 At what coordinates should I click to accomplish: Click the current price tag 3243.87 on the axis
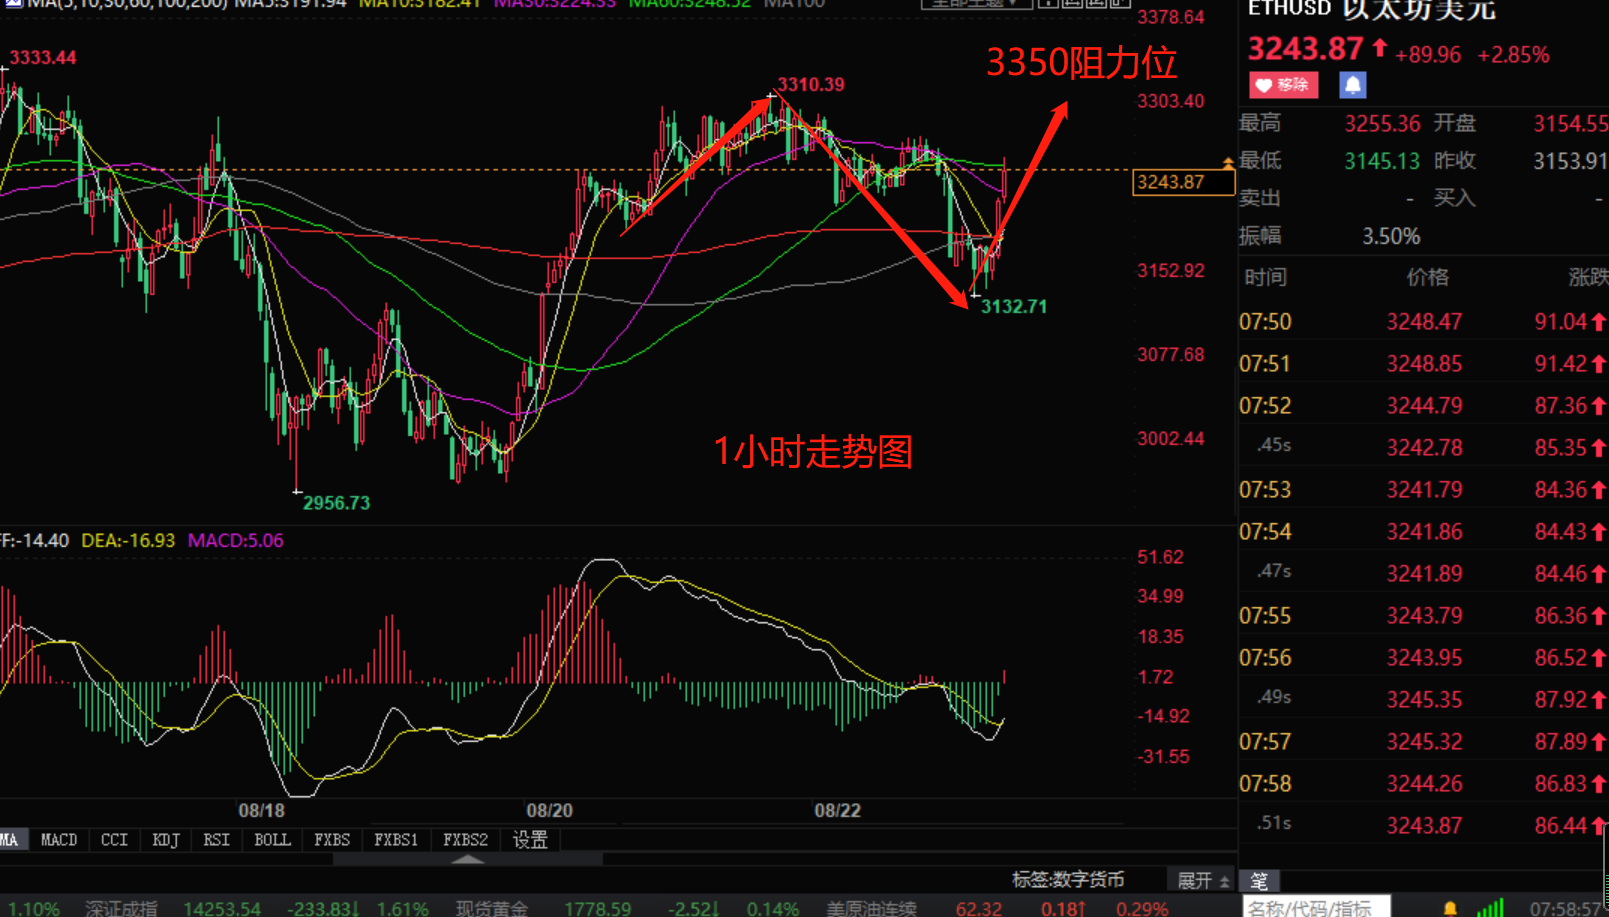(x=1183, y=182)
